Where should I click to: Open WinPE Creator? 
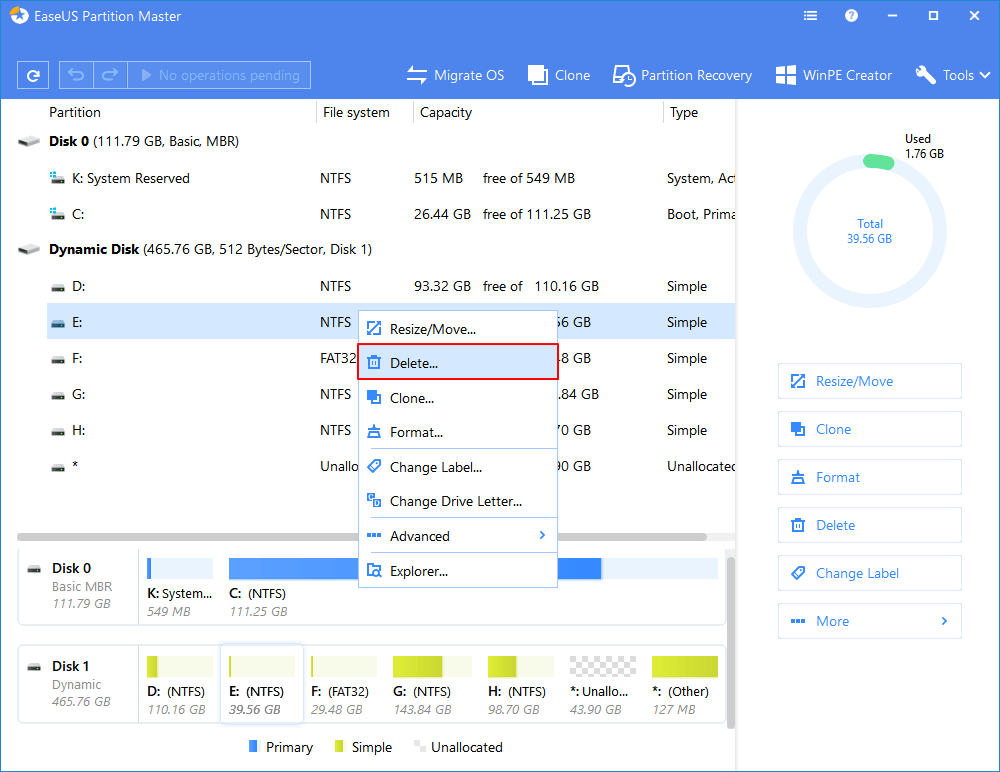coord(834,75)
